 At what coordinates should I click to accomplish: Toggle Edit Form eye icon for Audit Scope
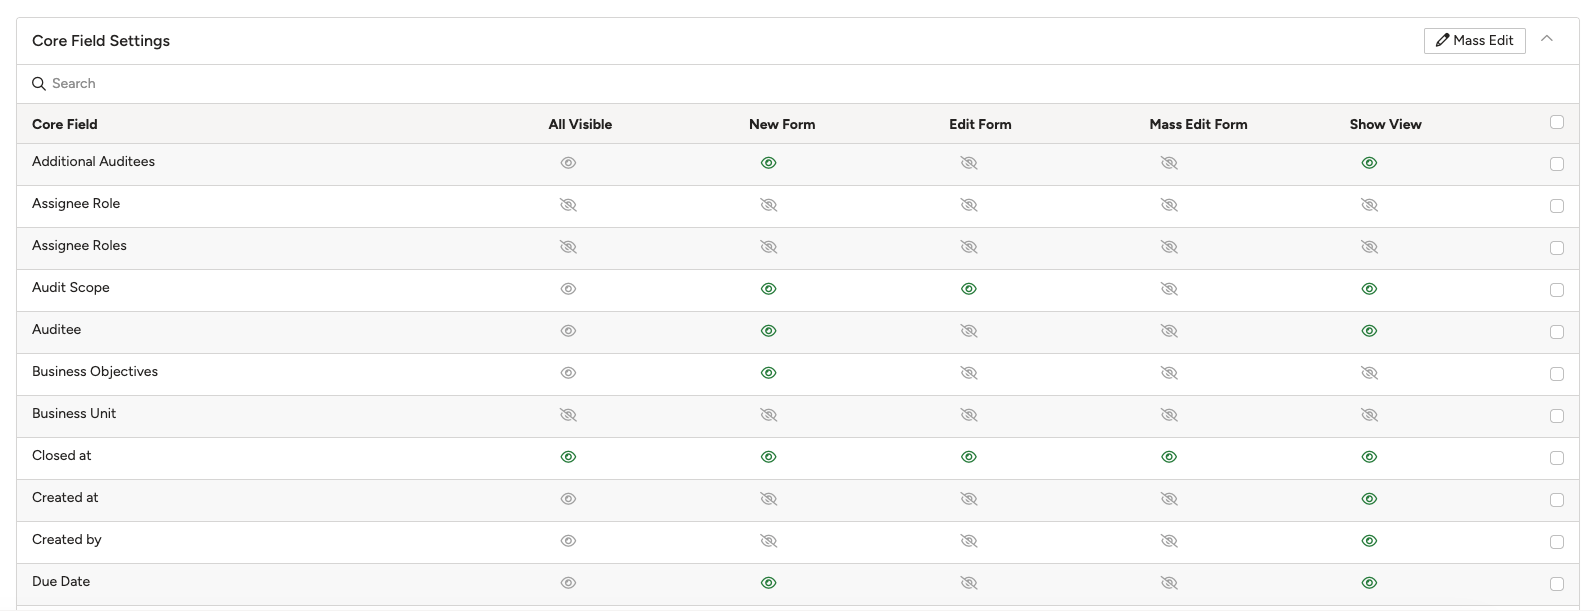[x=968, y=289]
